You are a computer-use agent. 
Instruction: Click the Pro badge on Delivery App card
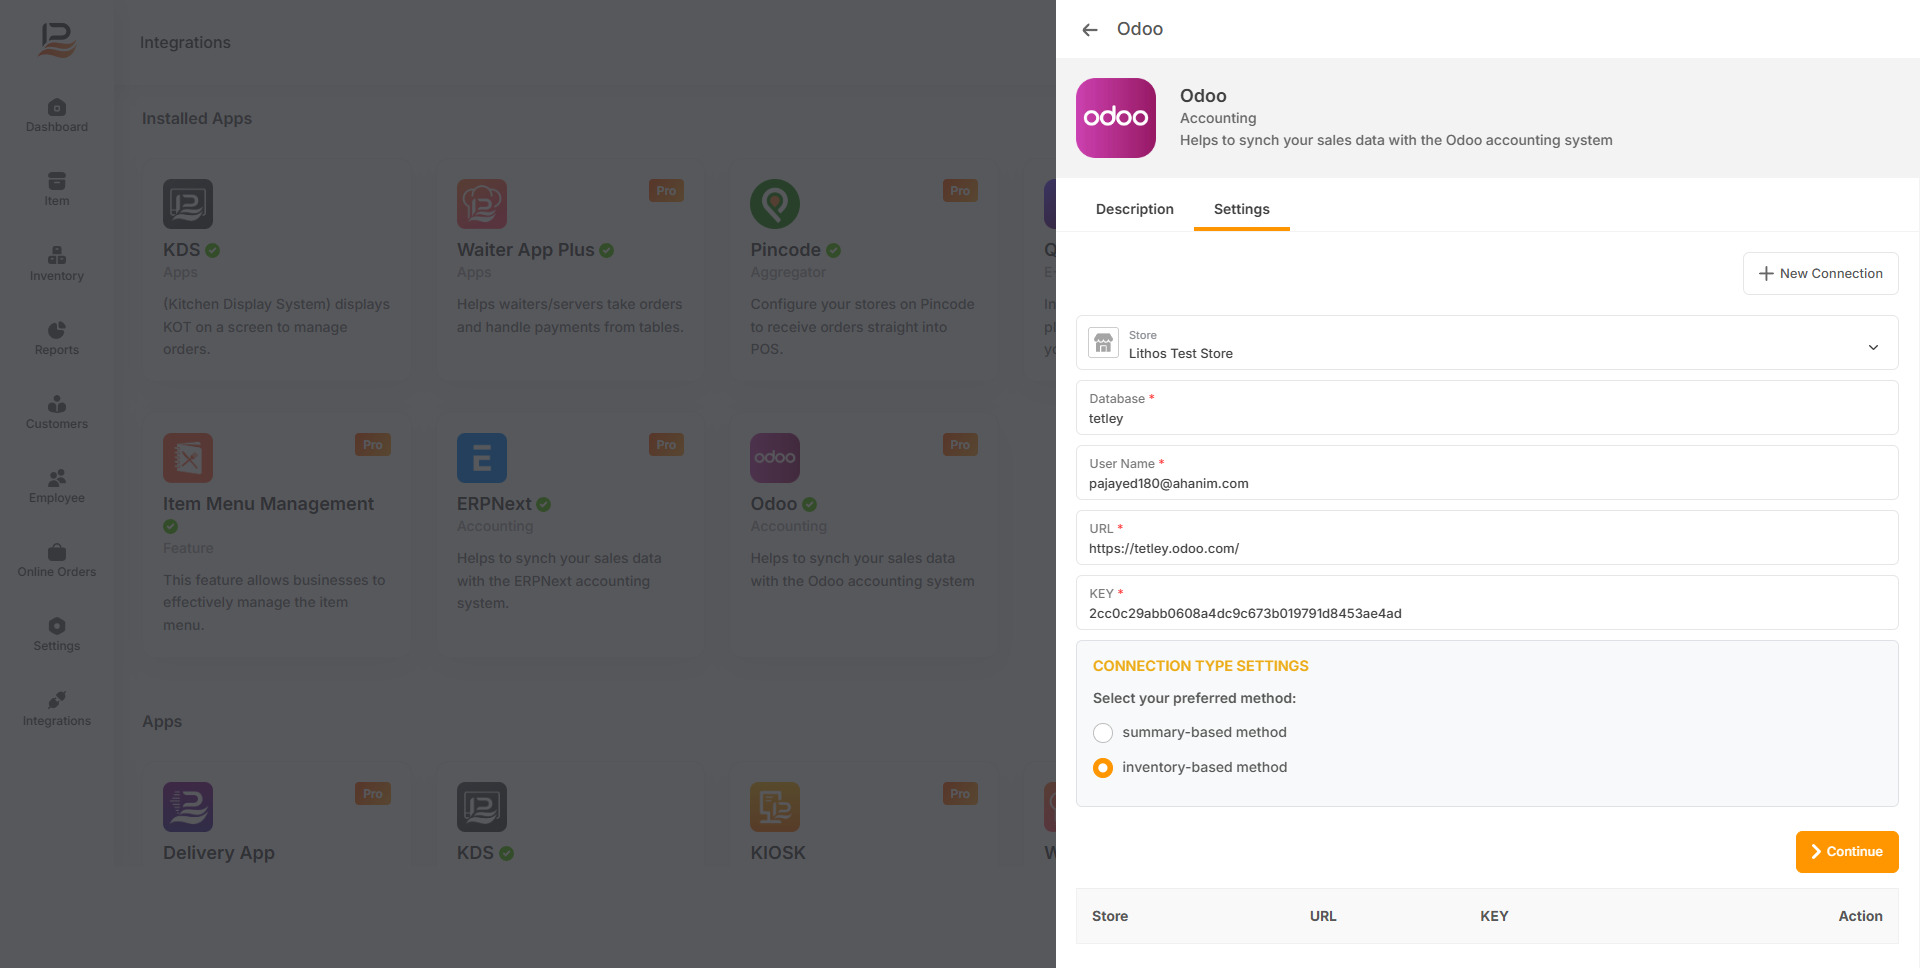(x=373, y=794)
